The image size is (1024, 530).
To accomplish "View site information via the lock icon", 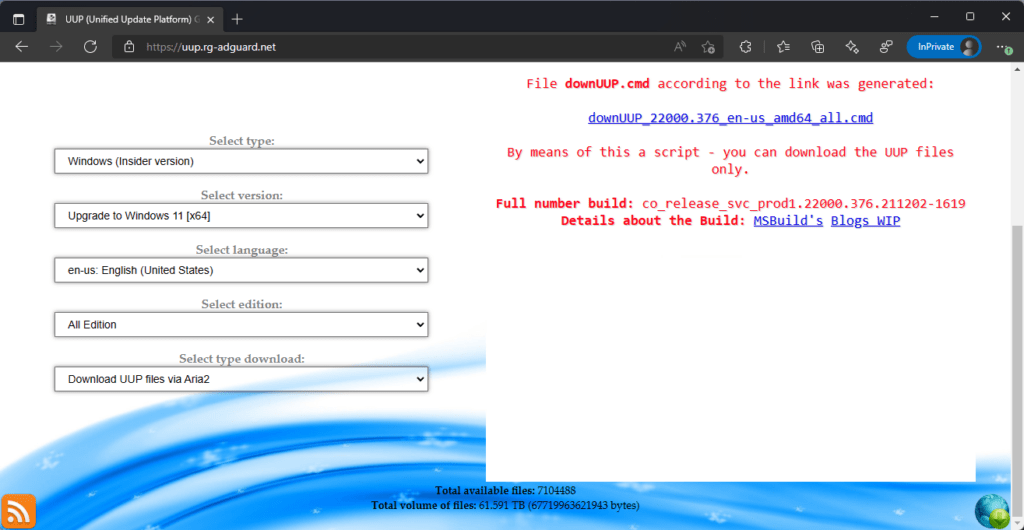I will click(x=129, y=47).
